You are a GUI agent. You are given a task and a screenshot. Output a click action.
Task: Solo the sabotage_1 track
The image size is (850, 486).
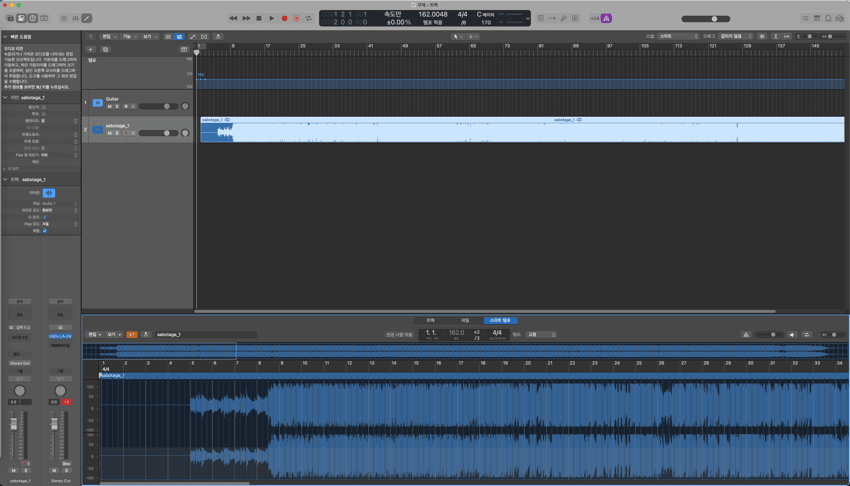tap(118, 133)
